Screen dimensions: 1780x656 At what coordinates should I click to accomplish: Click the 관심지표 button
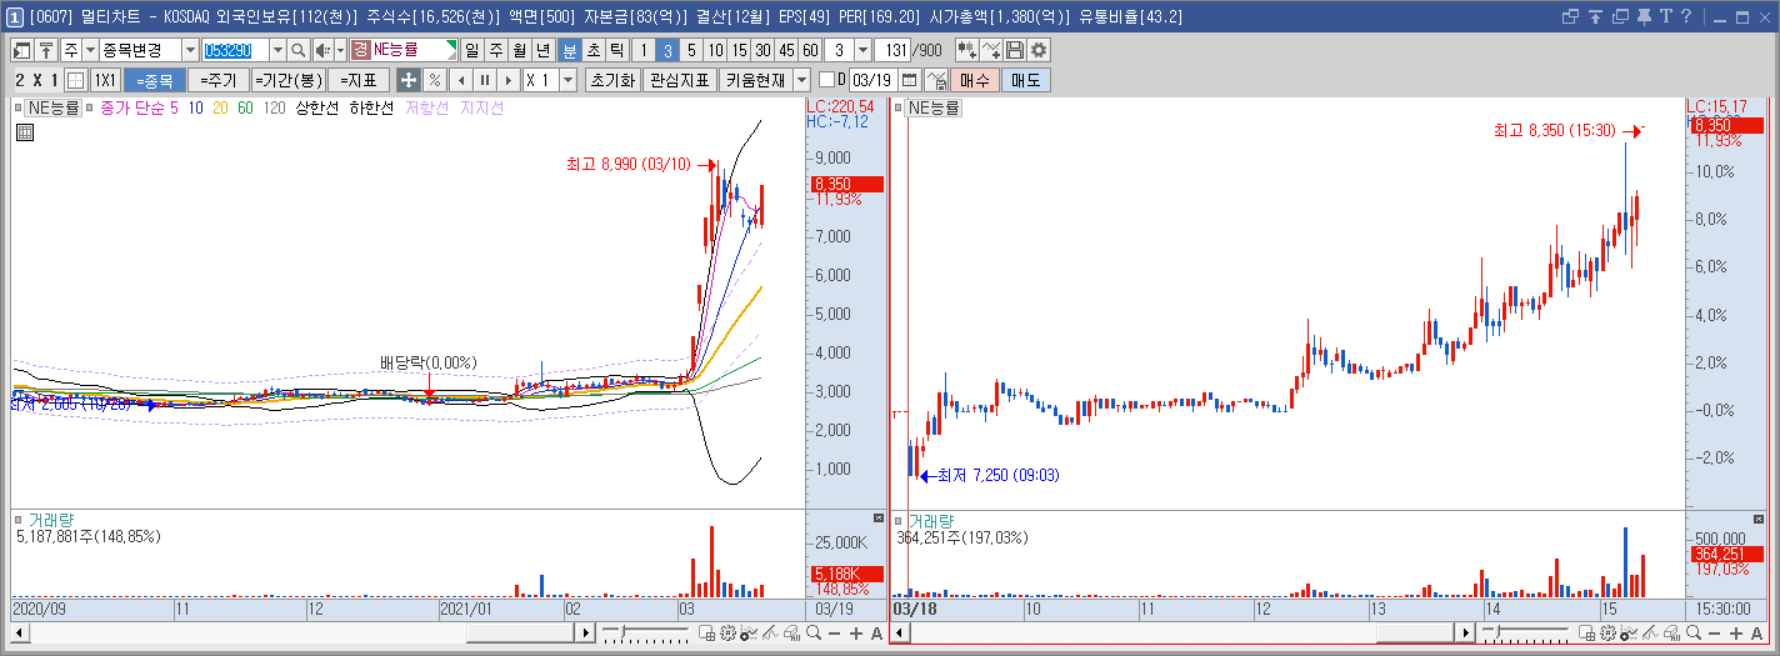(x=679, y=80)
